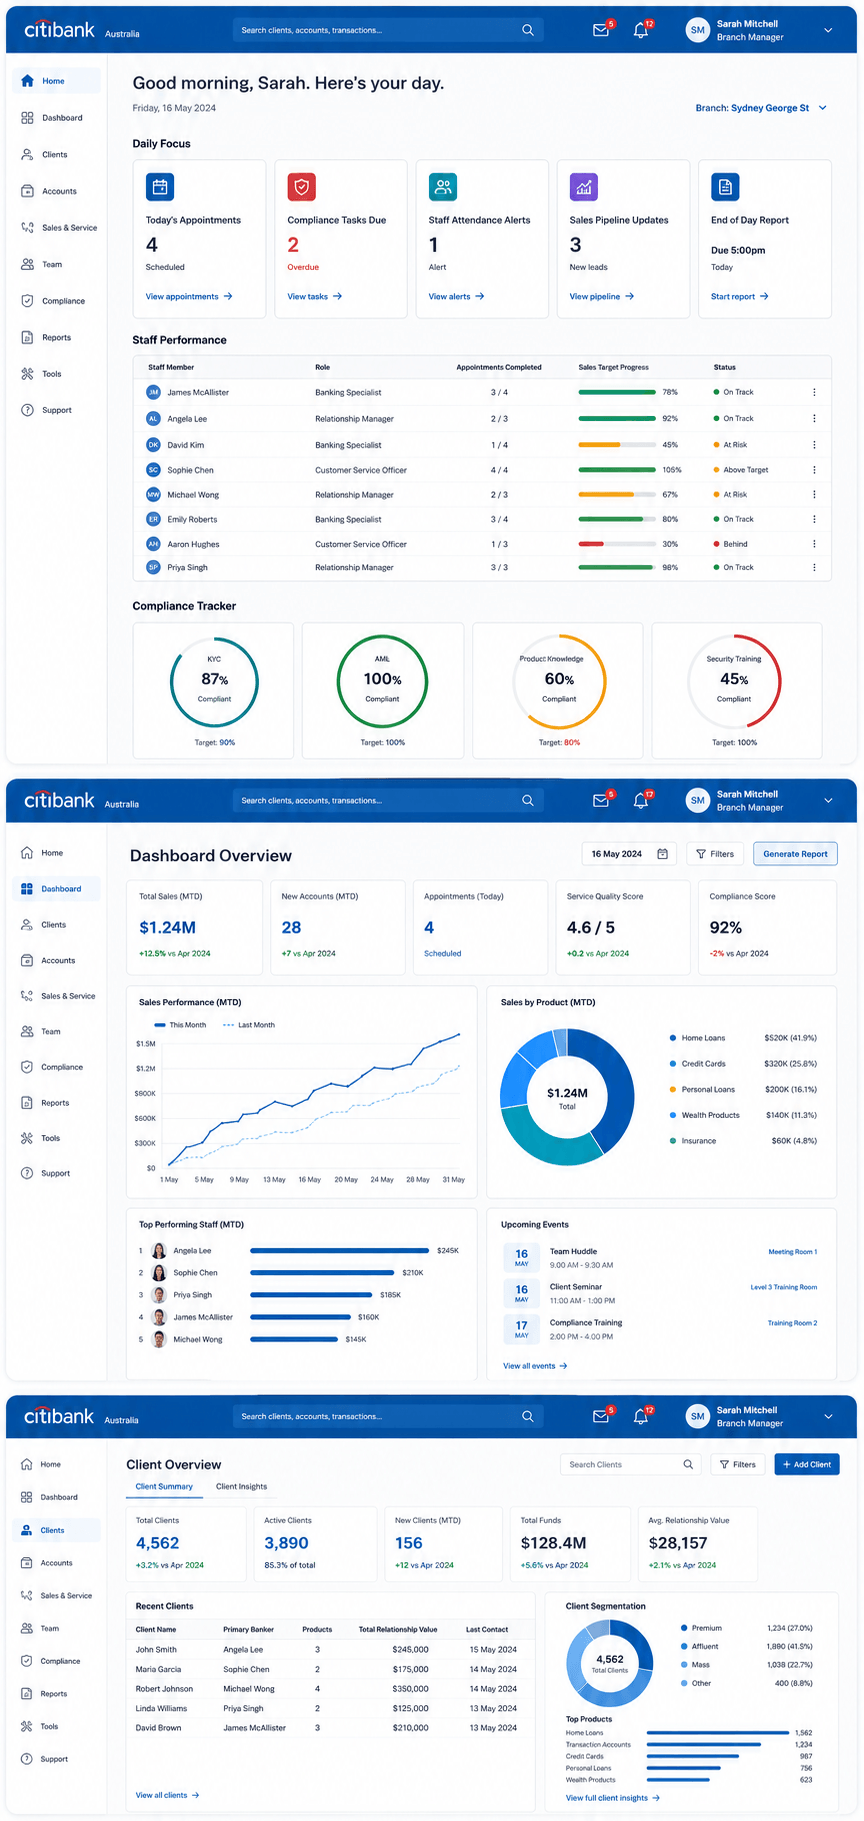Viewport: 864px width, 1821px height.
Task: Expand the profile chevron in Home screen header
Action: click(x=828, y=30)
